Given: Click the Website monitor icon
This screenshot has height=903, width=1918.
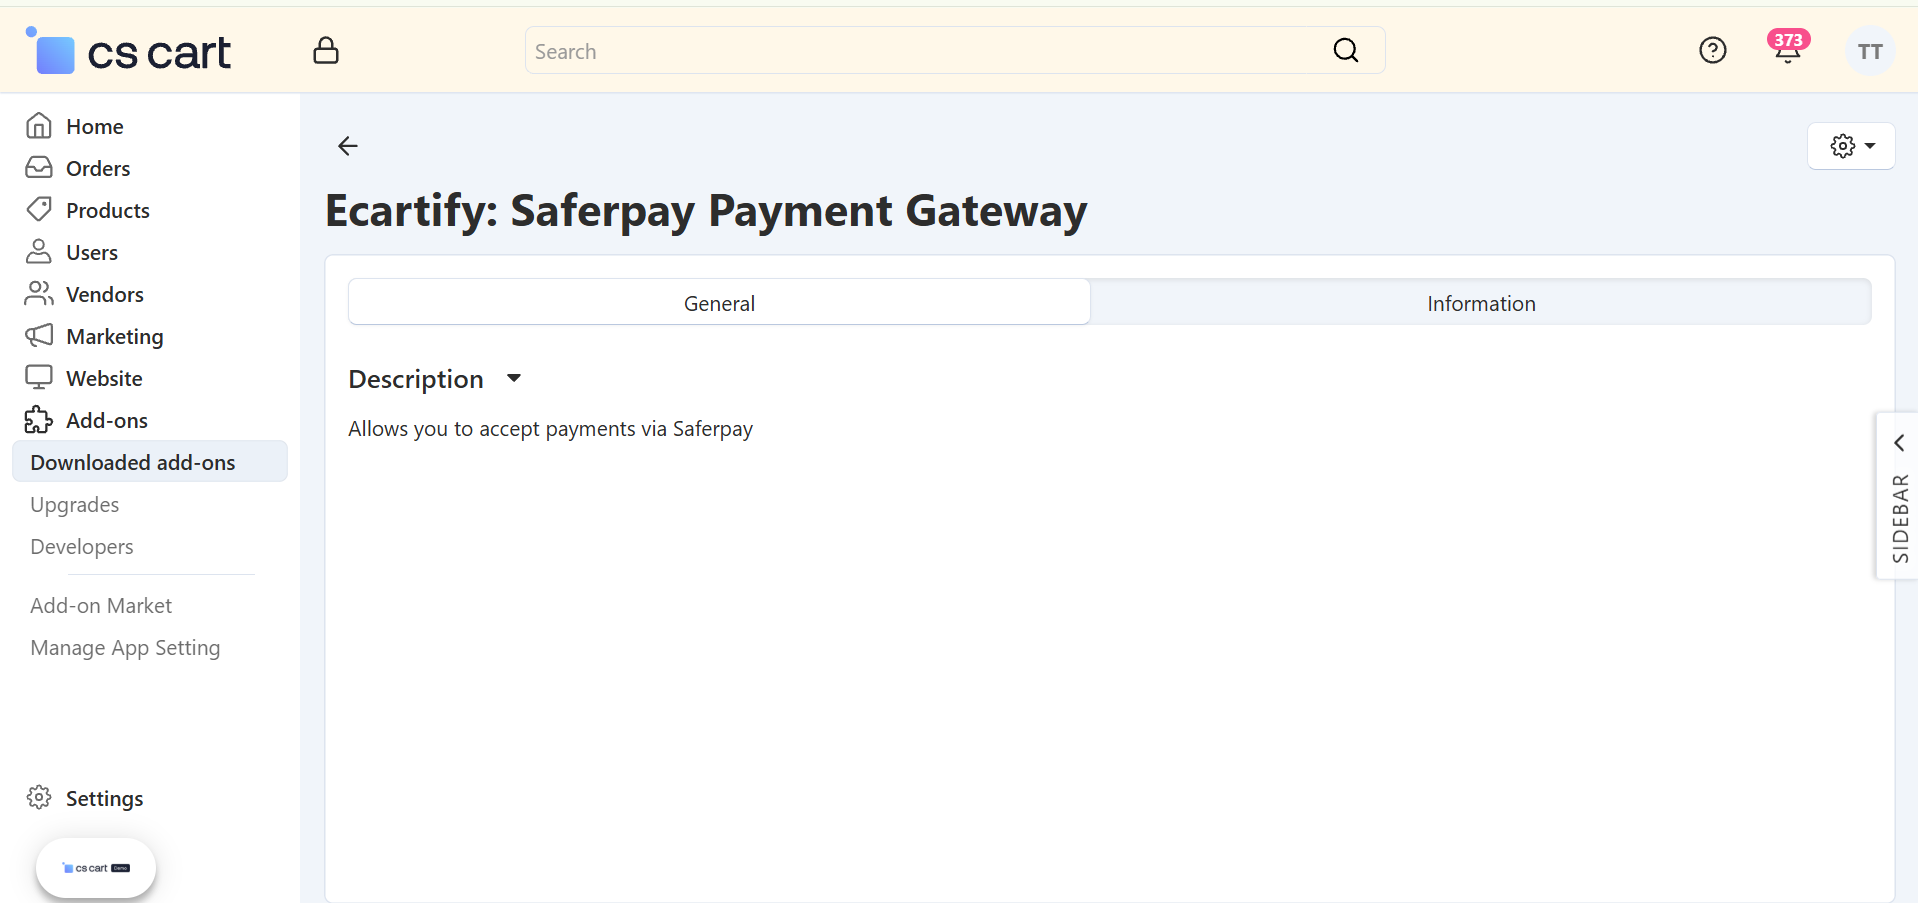Looking at the screenshot, I should pyautogui.click(x=39, y=378).
